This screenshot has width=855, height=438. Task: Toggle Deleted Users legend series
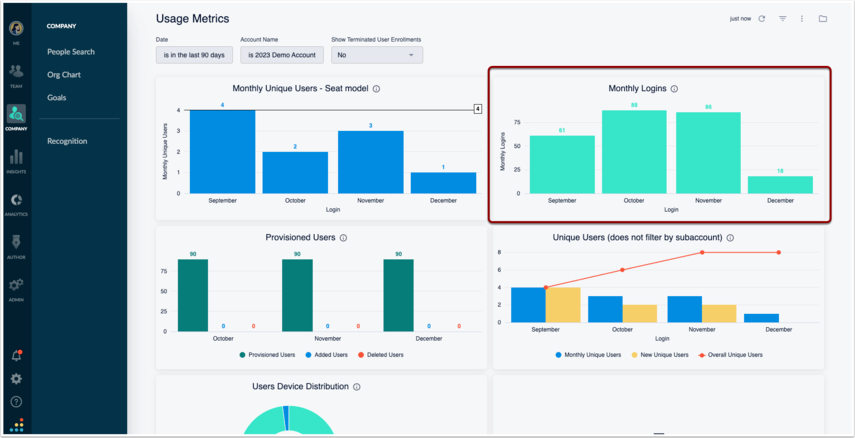pos(380,355)
